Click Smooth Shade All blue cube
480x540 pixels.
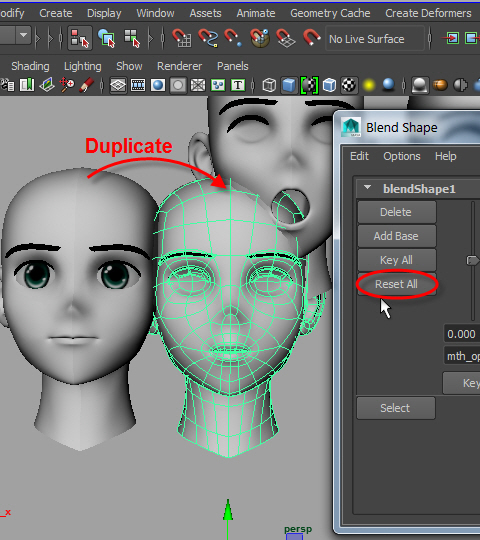289,85
